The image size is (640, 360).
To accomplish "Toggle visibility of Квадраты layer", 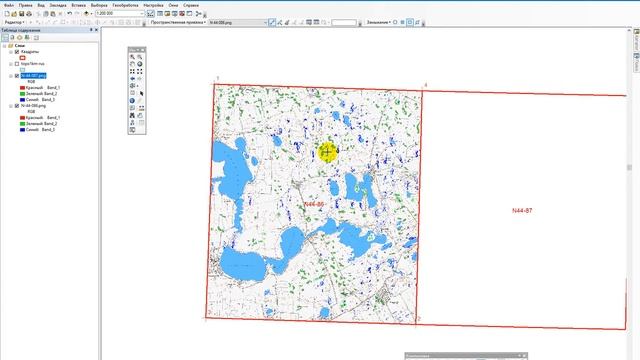I will [17, 52].
